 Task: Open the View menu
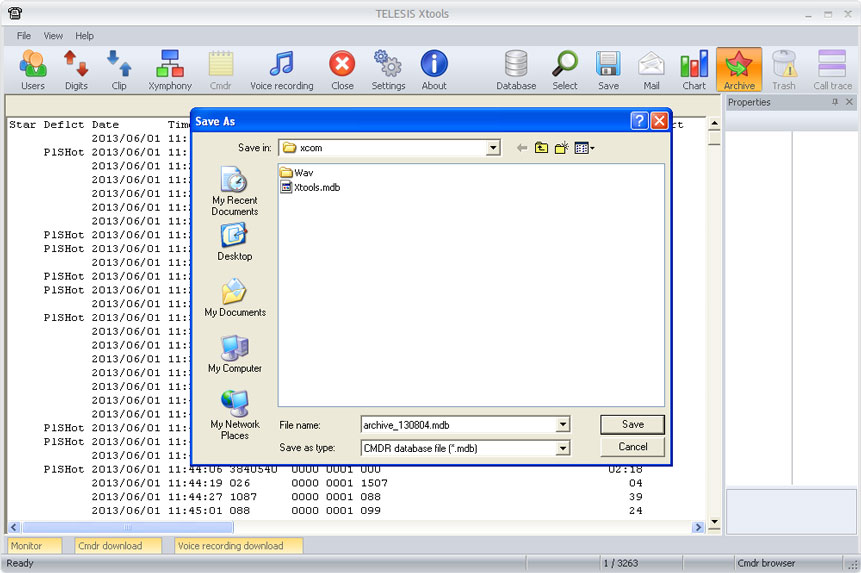pos(53,36)
